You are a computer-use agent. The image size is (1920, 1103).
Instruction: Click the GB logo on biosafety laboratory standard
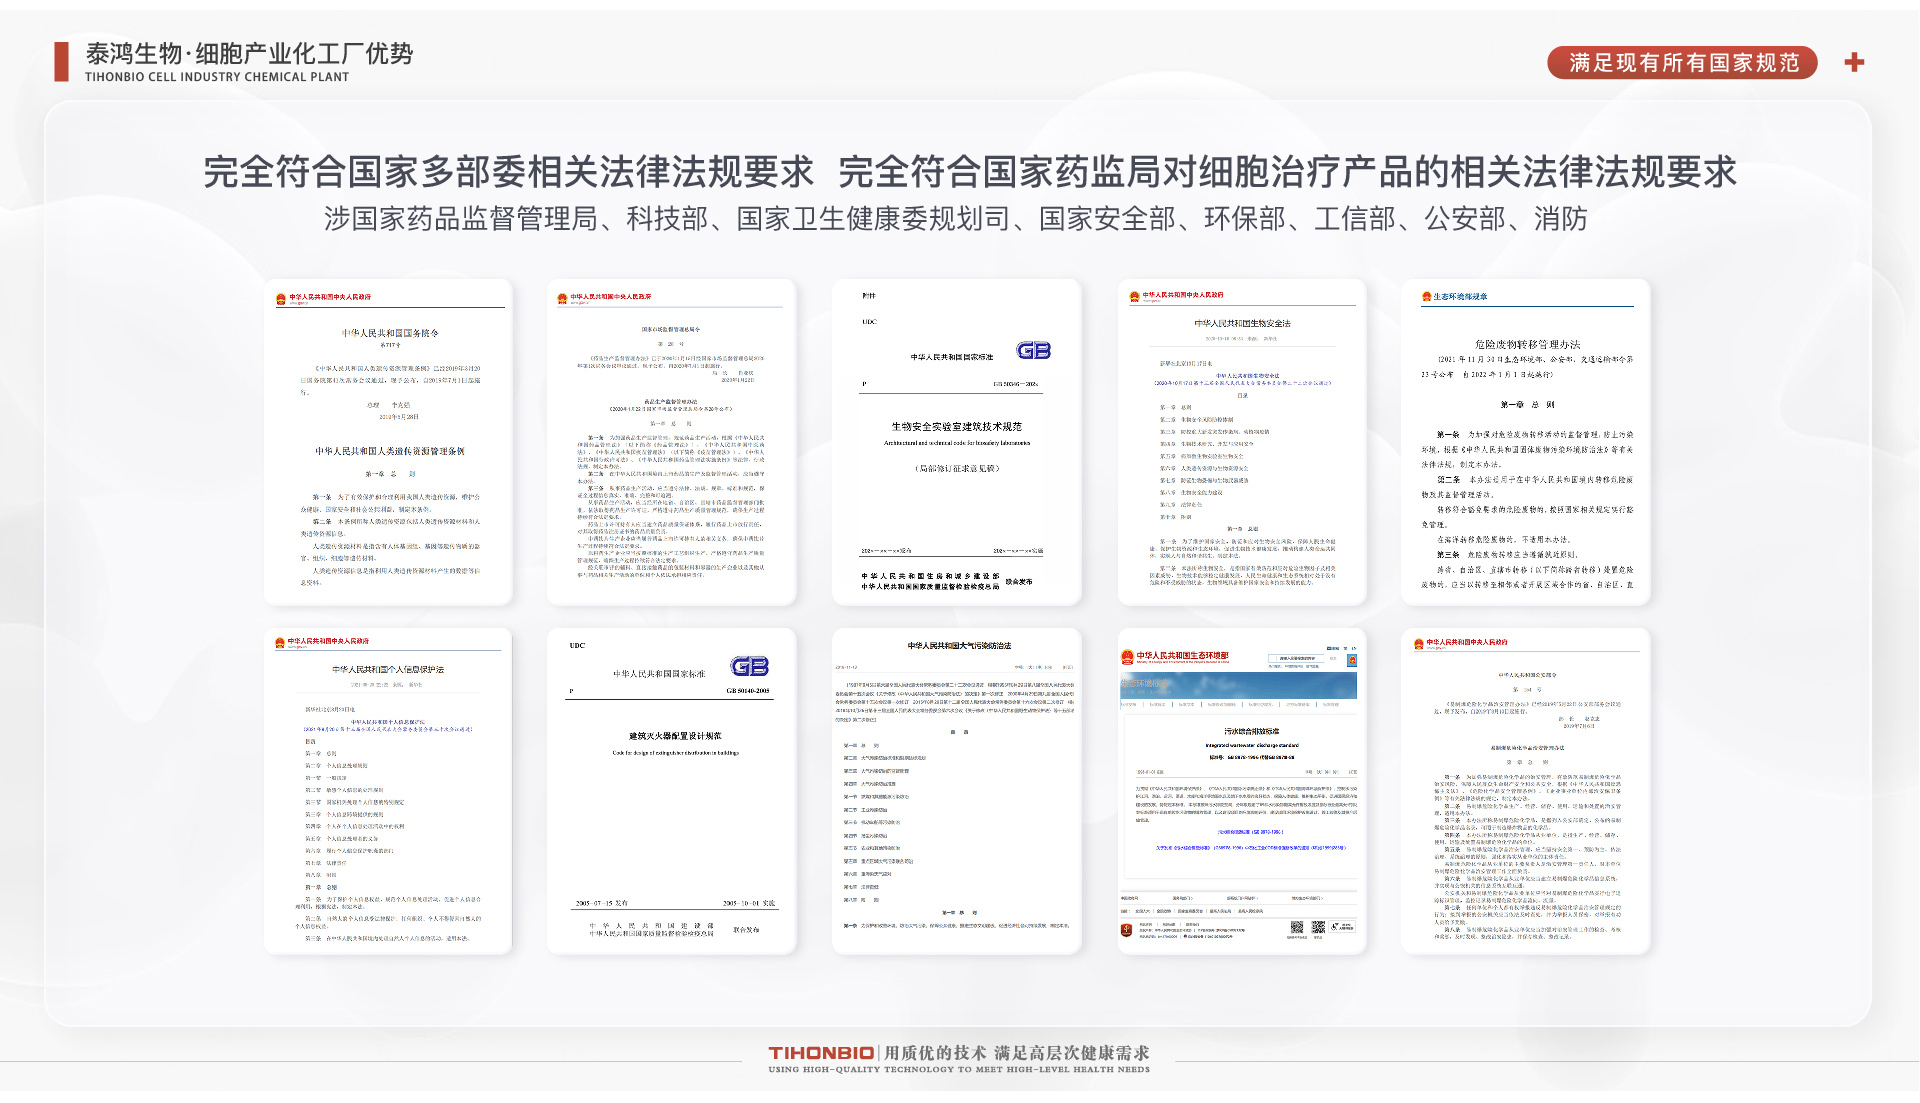tap(1033, 350)
